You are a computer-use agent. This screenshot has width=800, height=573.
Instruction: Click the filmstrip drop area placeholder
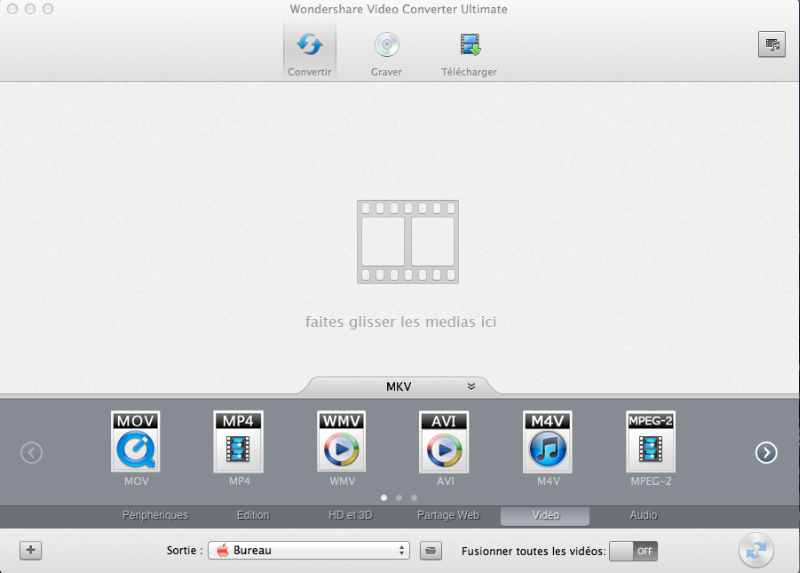(408, 242)
